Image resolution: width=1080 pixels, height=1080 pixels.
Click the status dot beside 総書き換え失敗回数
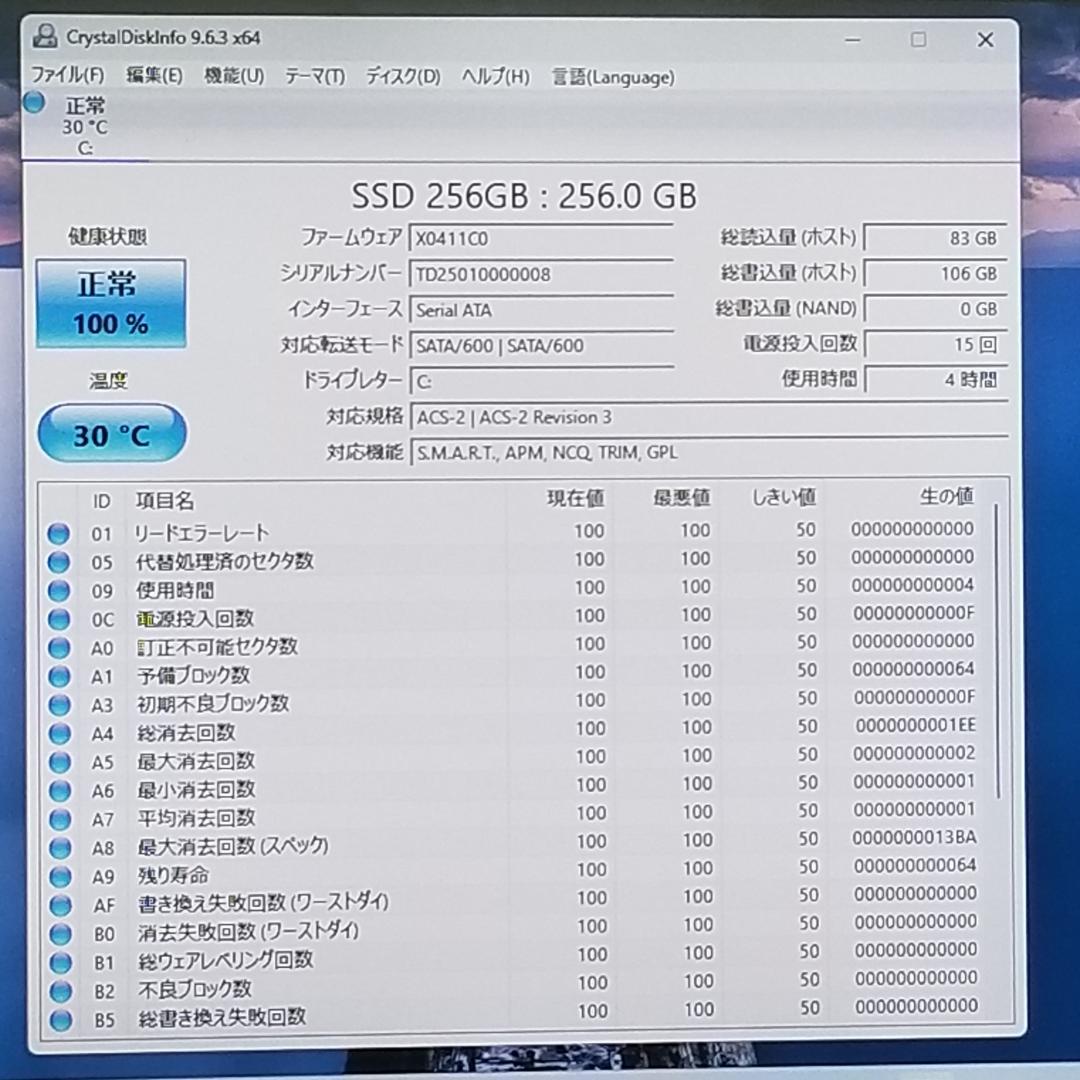pyautogui.click(x=58, y=1016)
